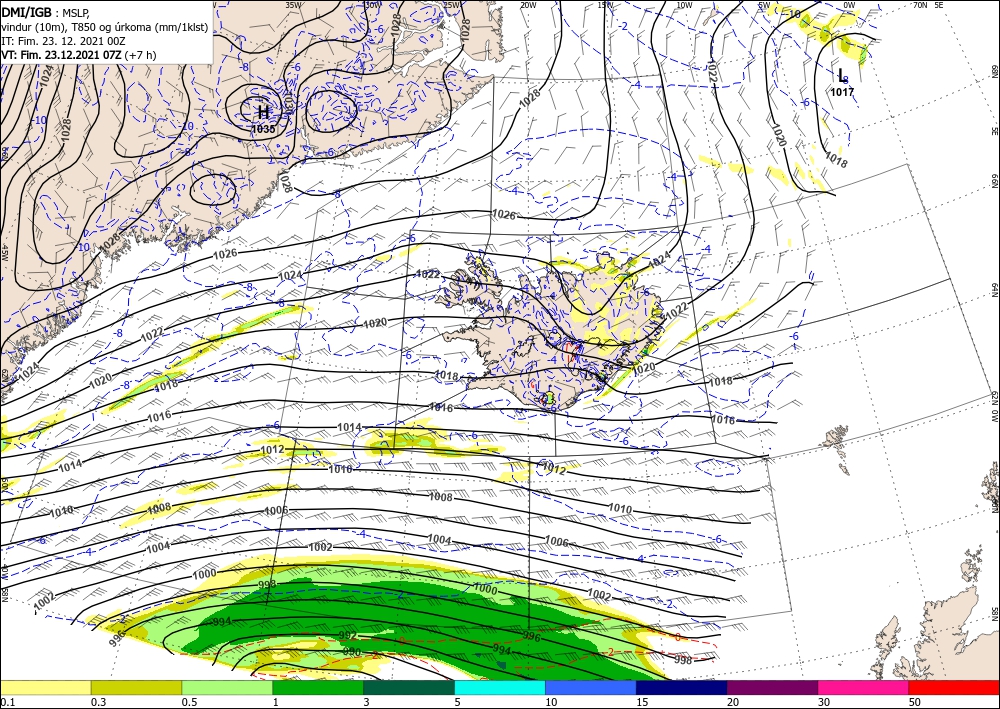Viewport: 1000px width, 709px height.
Task: Click the '1017' low pressure value
Action: point(842,92)
